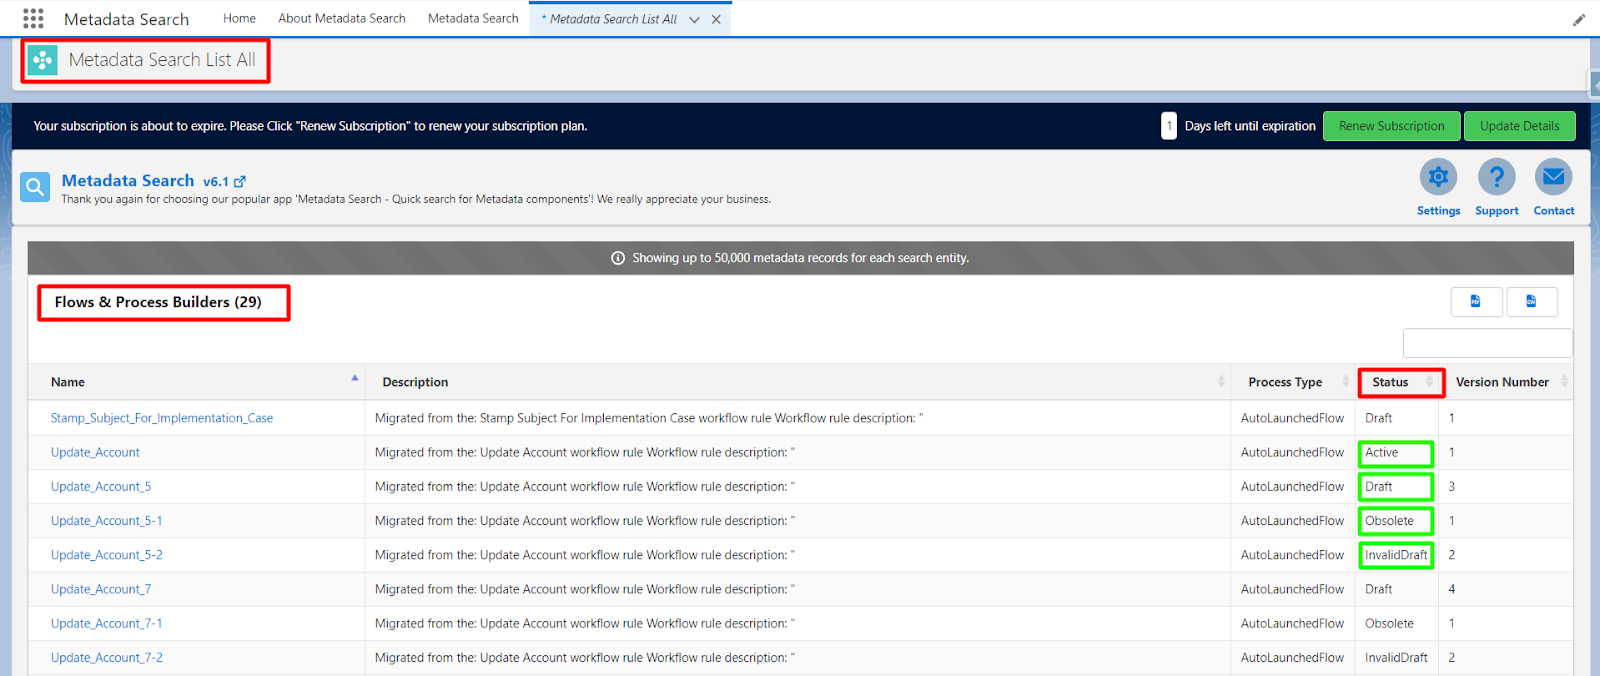
Task: Click the Support label text
Action: point(1496,211)
